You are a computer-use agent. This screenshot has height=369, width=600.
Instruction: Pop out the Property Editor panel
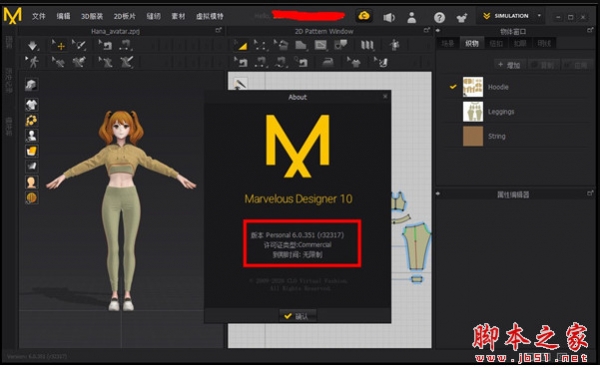pos(590,194)
